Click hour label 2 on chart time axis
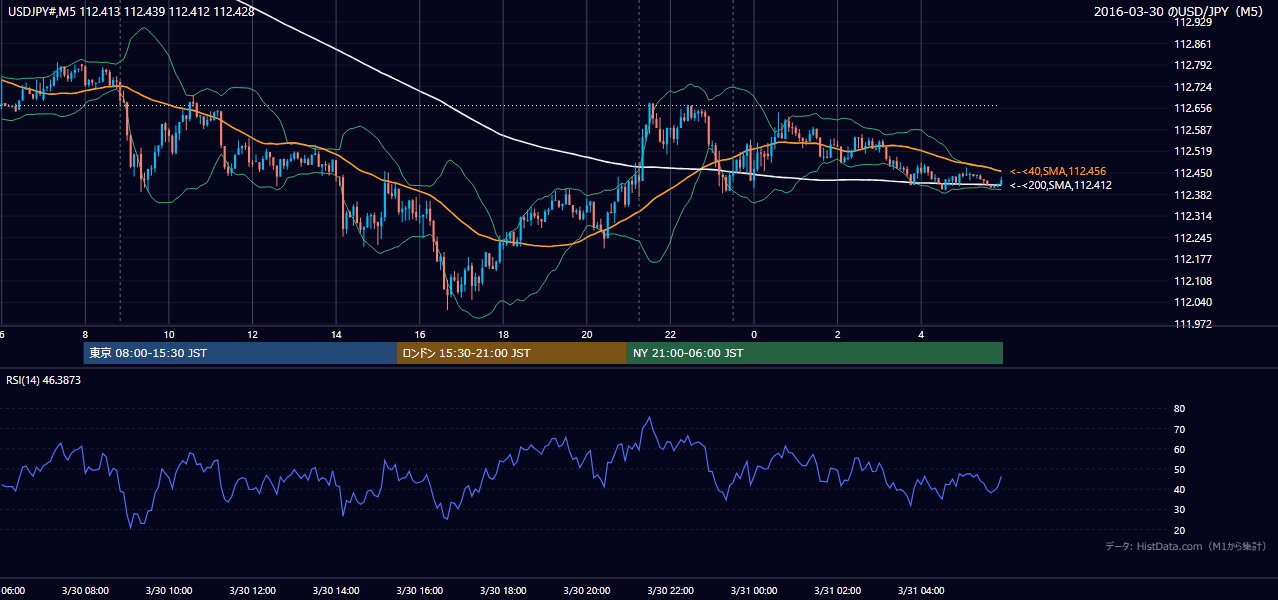1278x600 pixels. pos(838,334)
